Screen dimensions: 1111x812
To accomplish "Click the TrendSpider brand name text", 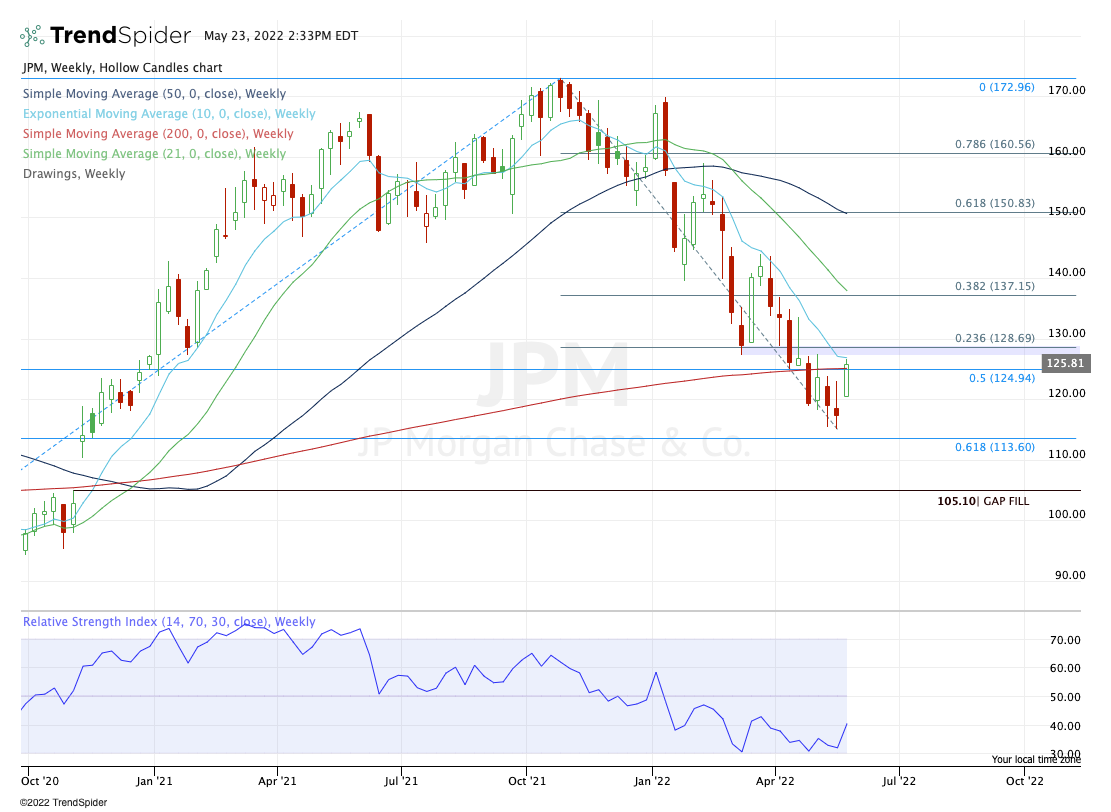I will pos(120,35).
